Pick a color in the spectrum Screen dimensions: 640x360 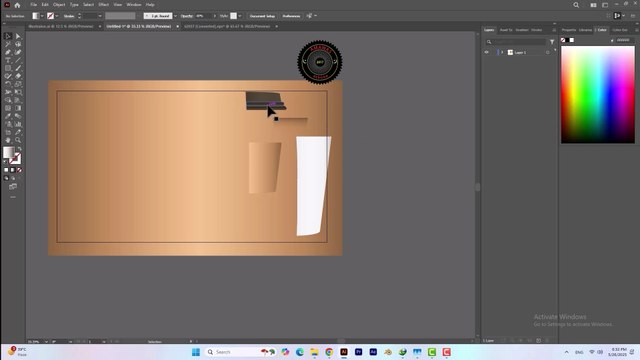[598, 94]
